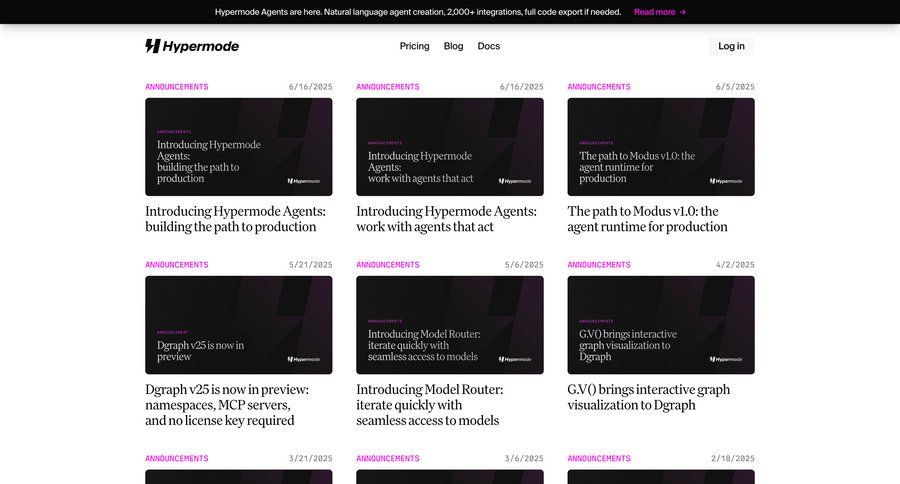This screenshot has width=900, height=484.
Task: Click the date 6/5/2025
Action: [x=735, y=87]
